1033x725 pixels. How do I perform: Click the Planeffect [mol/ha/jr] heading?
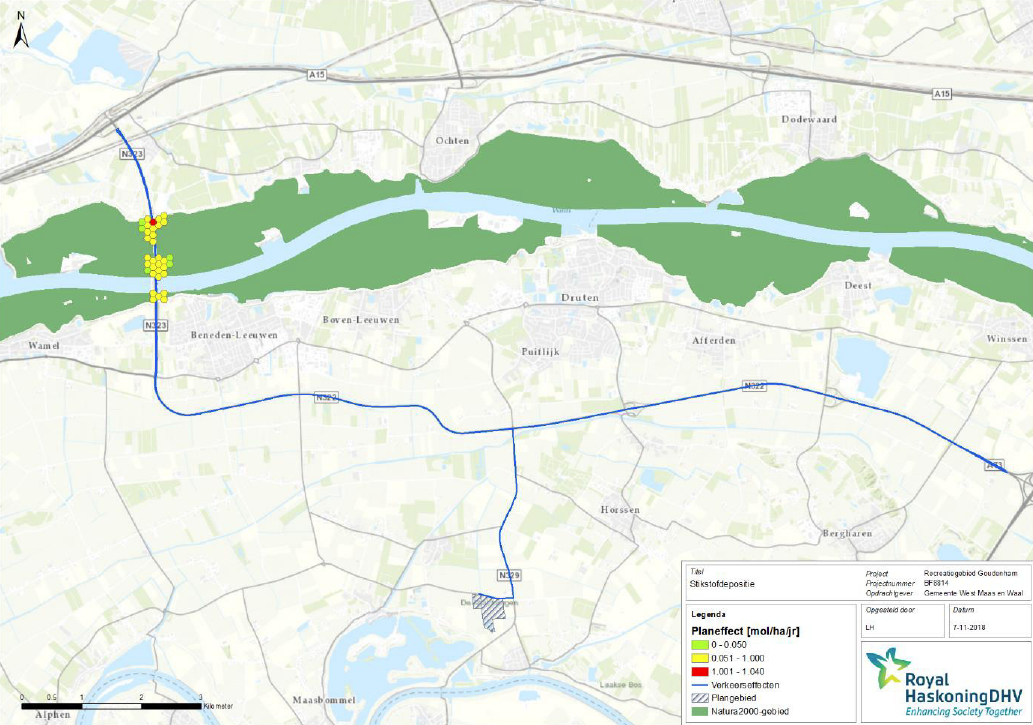(x=746, y=631)
